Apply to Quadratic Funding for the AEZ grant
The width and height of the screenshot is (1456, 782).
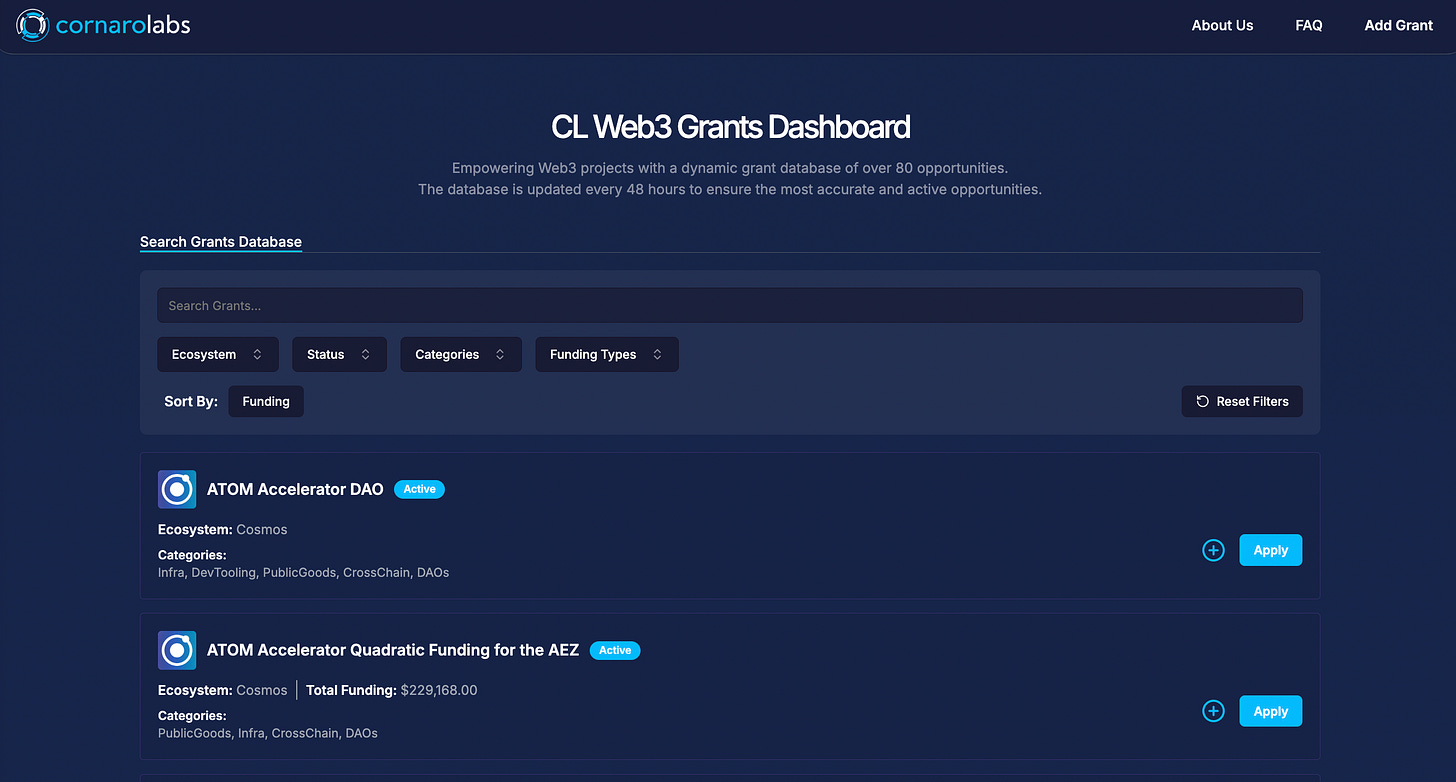[1271, 711]
